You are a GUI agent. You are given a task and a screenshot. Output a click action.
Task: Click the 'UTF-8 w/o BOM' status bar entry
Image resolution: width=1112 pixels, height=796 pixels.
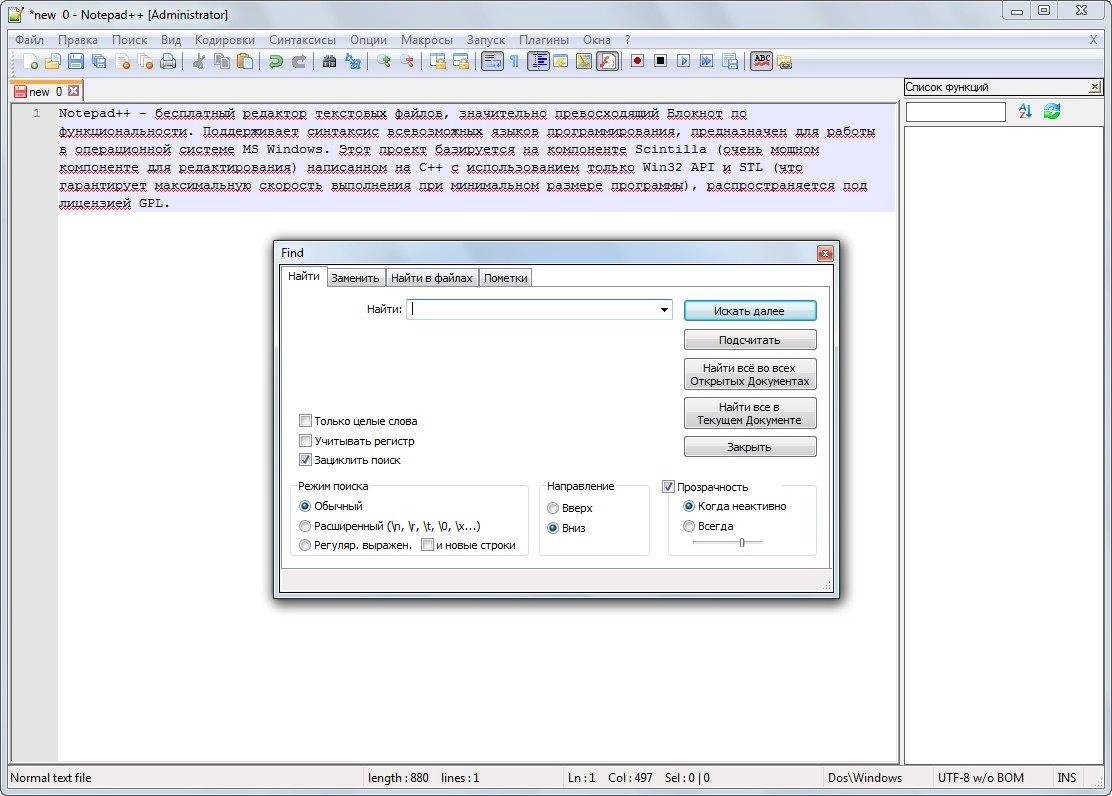981,778
